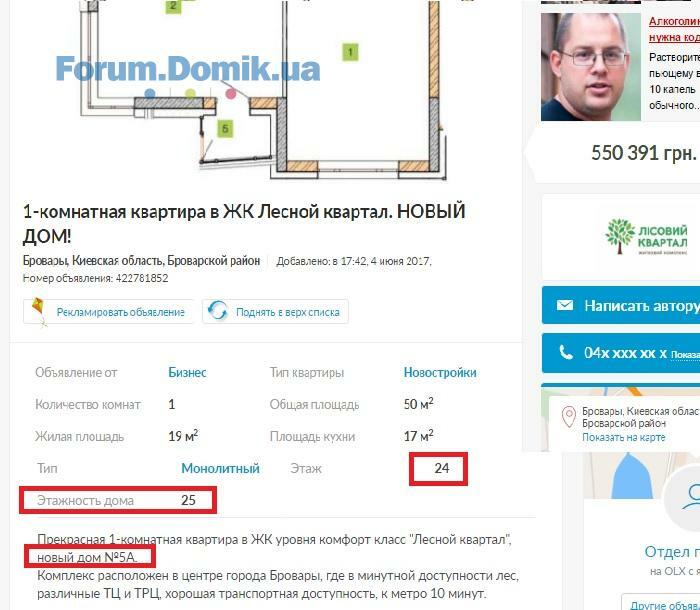700x610 pixels.
Task: Click the map pin location icon
Action: point(569,417)
